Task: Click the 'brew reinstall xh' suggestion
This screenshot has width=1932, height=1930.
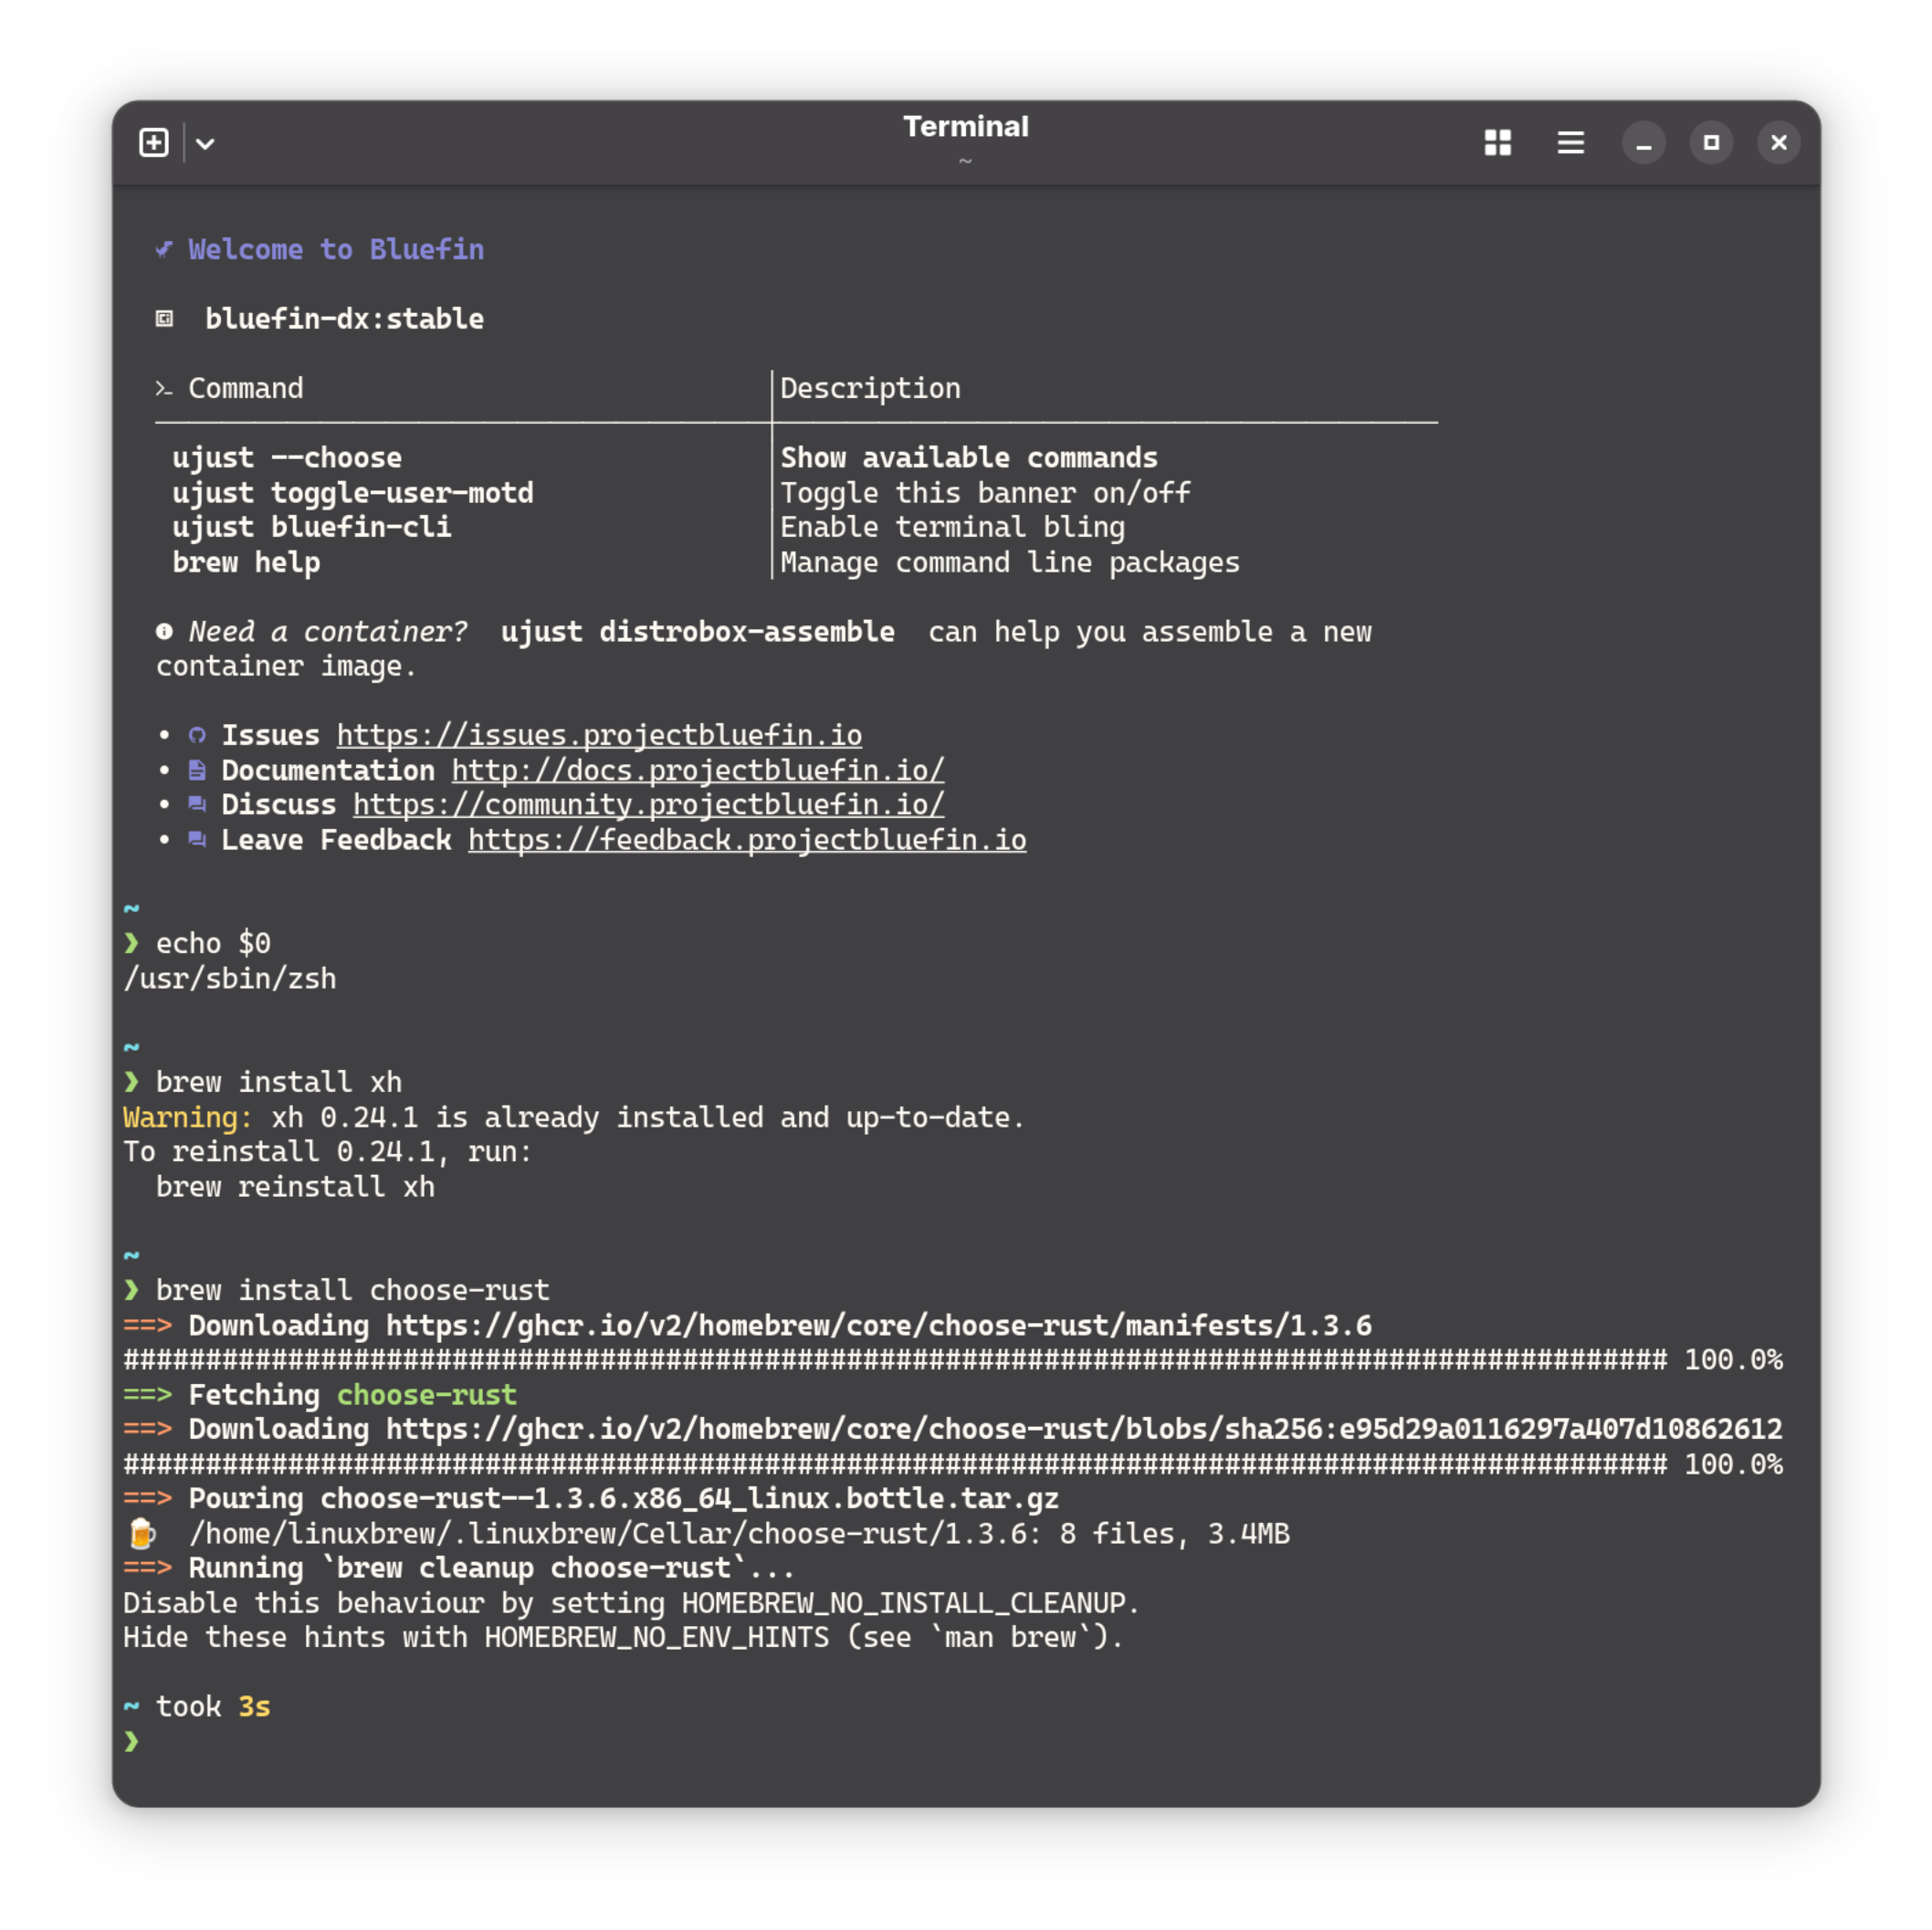Action: pyautogui.click(x=295, y=1186)
